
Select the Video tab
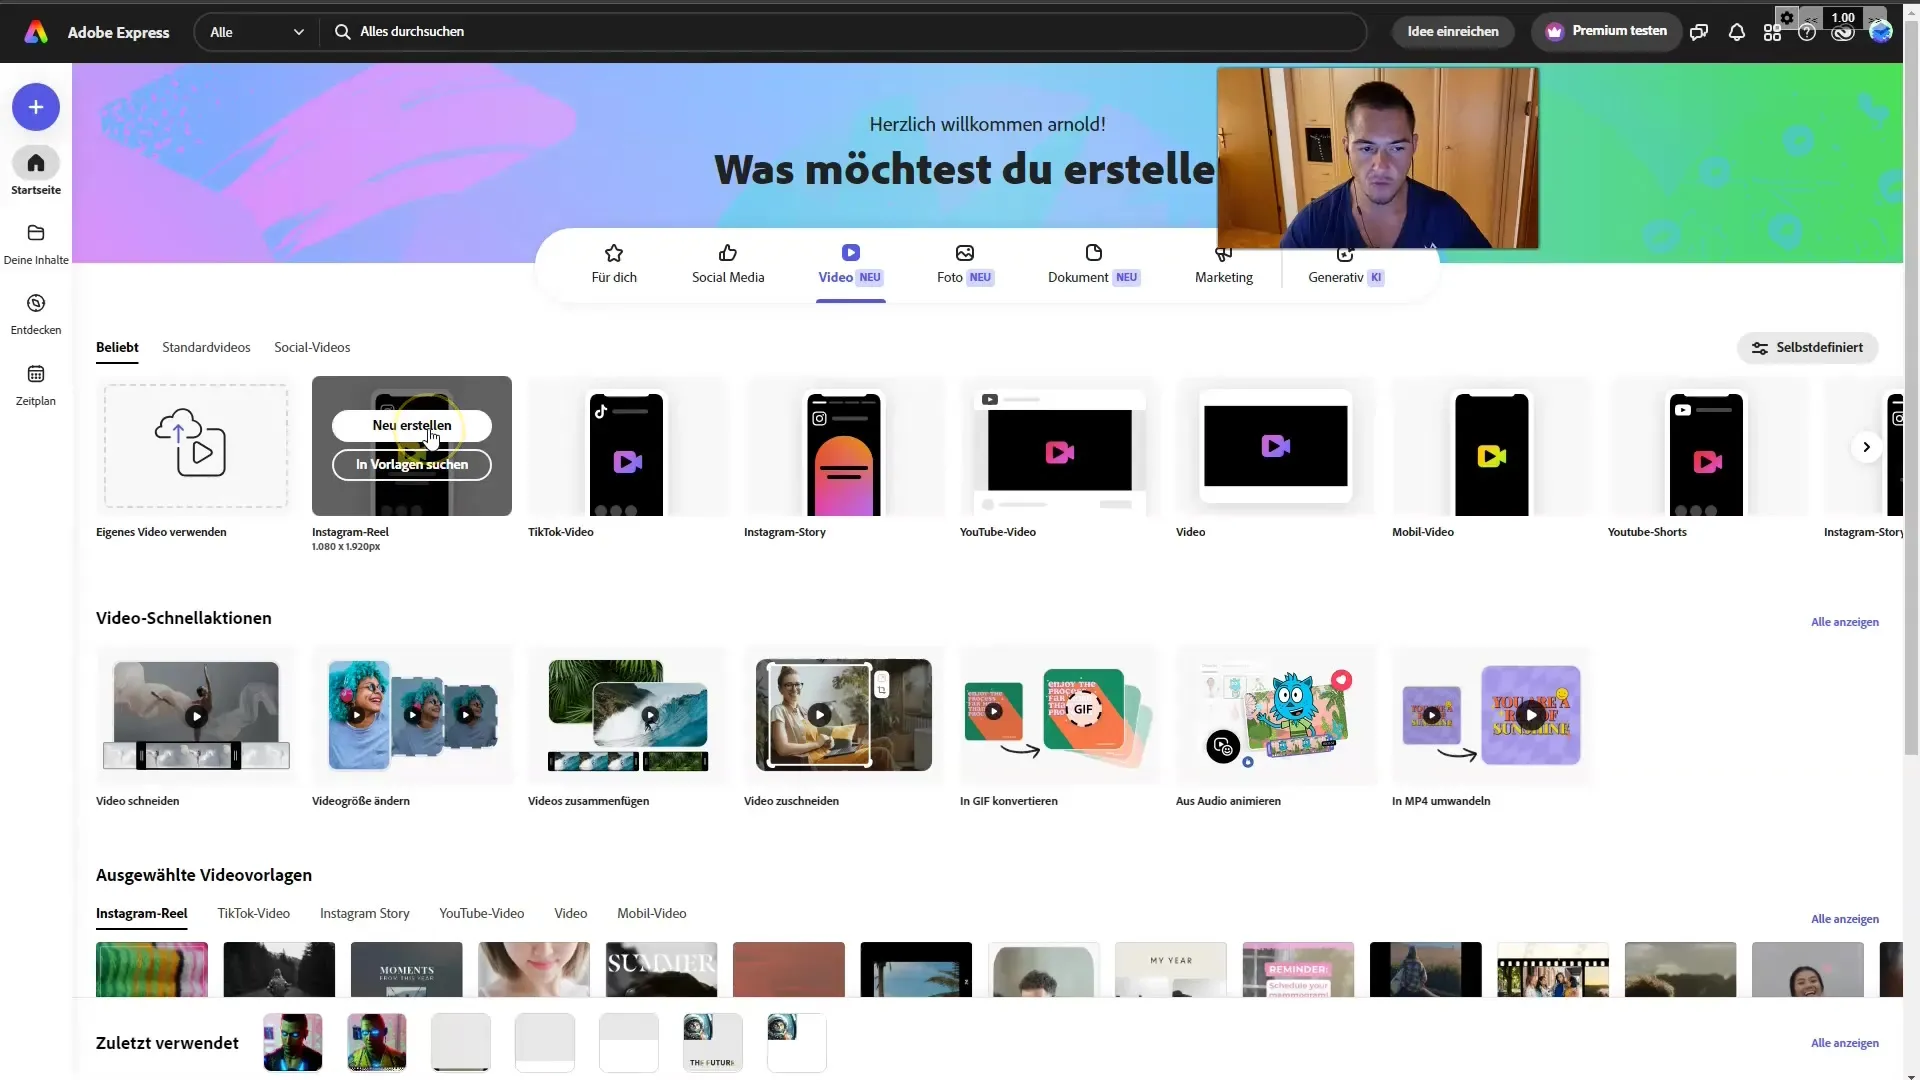851,264
